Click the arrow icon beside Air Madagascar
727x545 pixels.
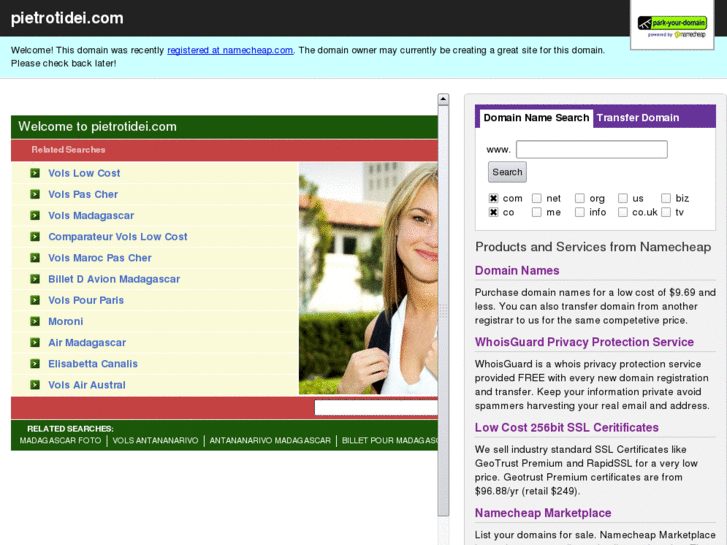click(35, 343)
